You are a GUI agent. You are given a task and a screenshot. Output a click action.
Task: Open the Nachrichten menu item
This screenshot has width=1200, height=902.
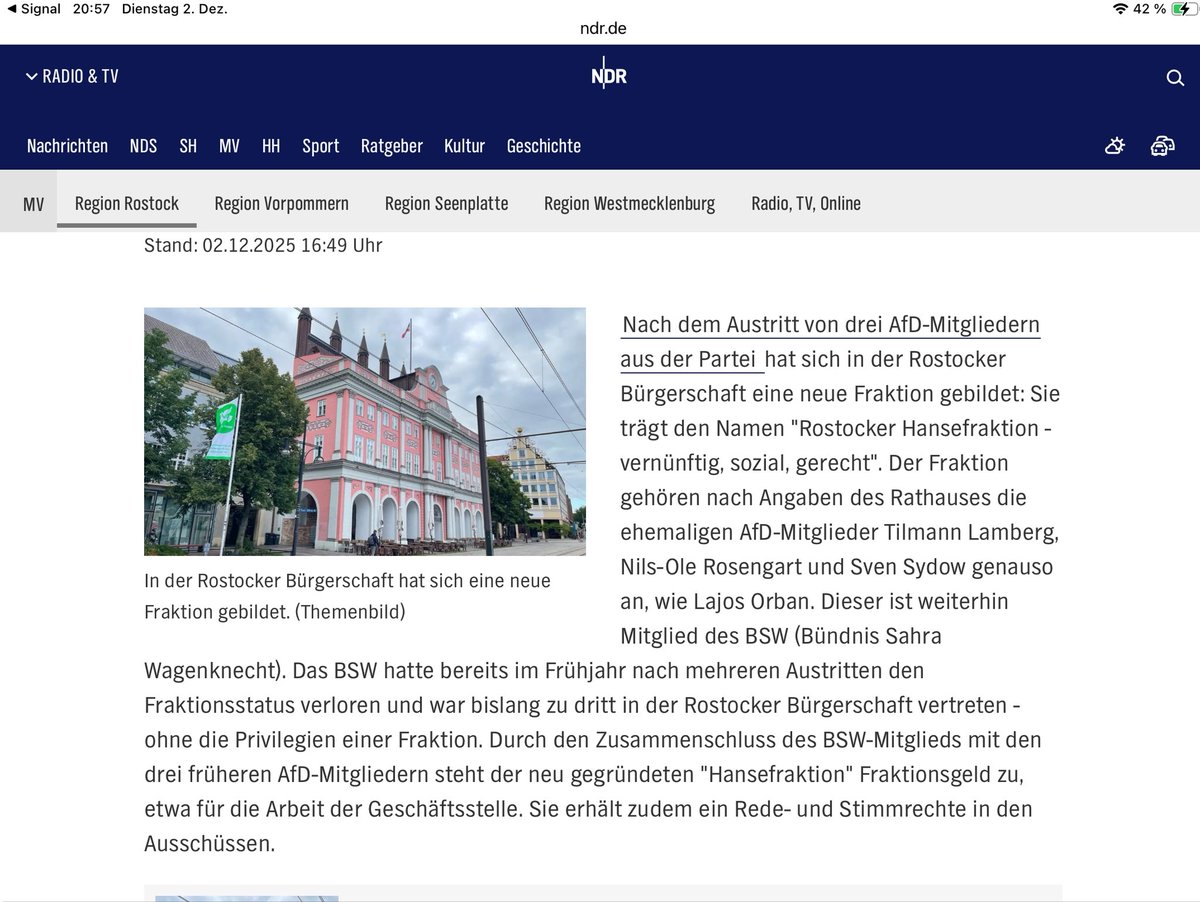[x=67, y=145]
